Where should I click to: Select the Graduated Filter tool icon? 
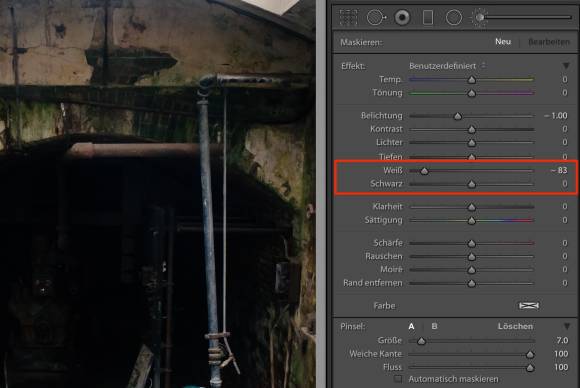click(x=428, y=17)
